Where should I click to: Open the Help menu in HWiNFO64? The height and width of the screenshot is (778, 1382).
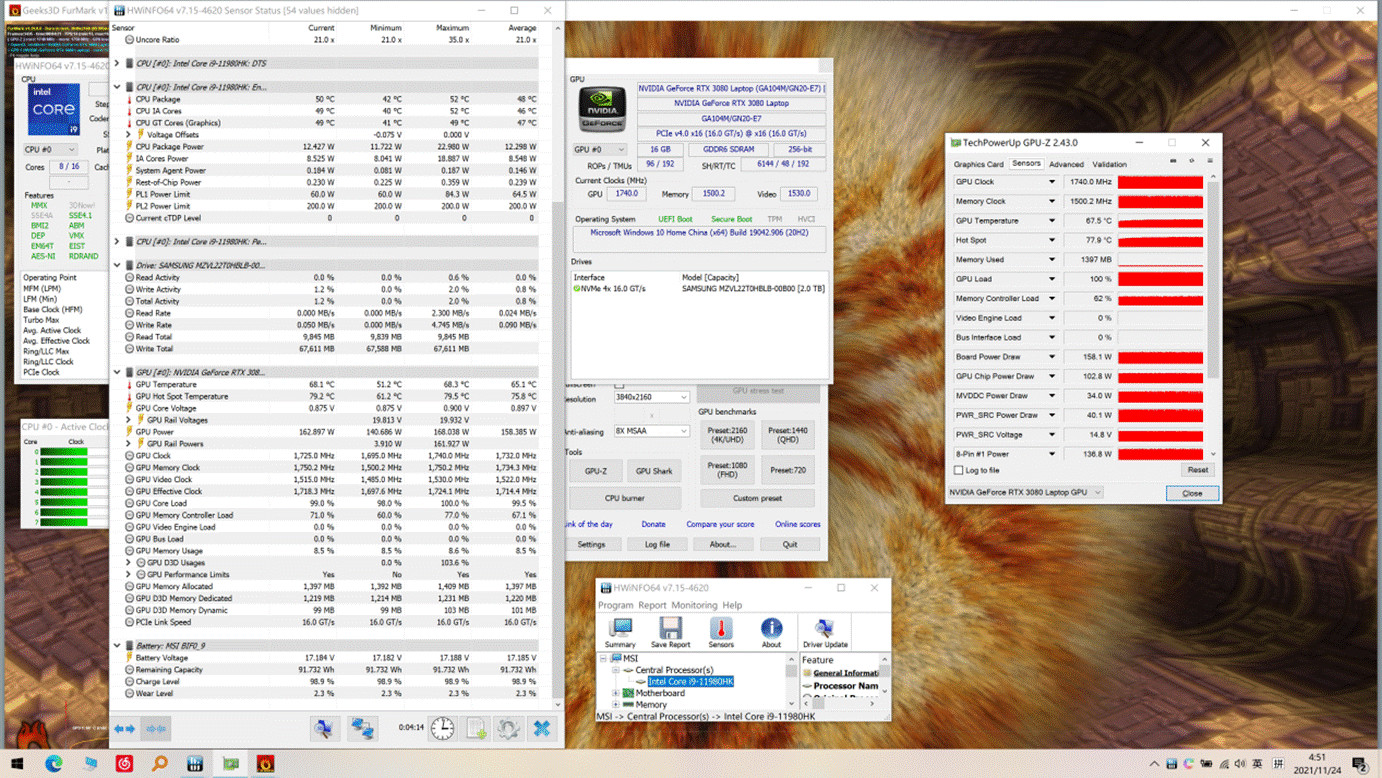(x=732, y=605)
